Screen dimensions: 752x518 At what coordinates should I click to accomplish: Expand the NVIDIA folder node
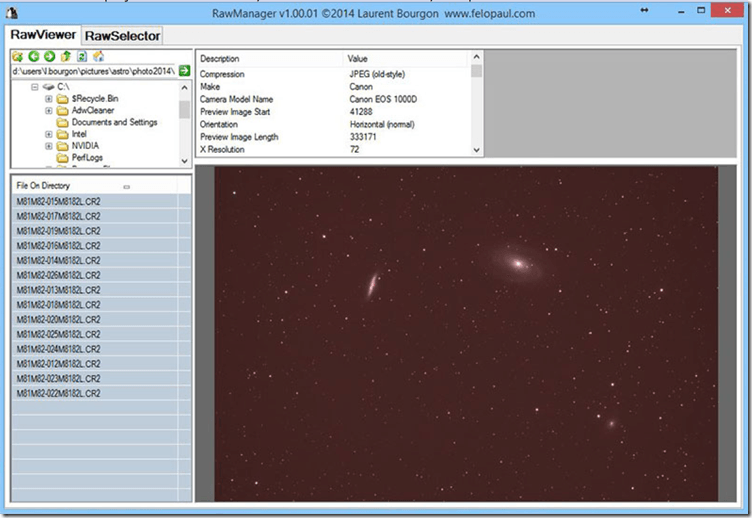tap(48, 146)
